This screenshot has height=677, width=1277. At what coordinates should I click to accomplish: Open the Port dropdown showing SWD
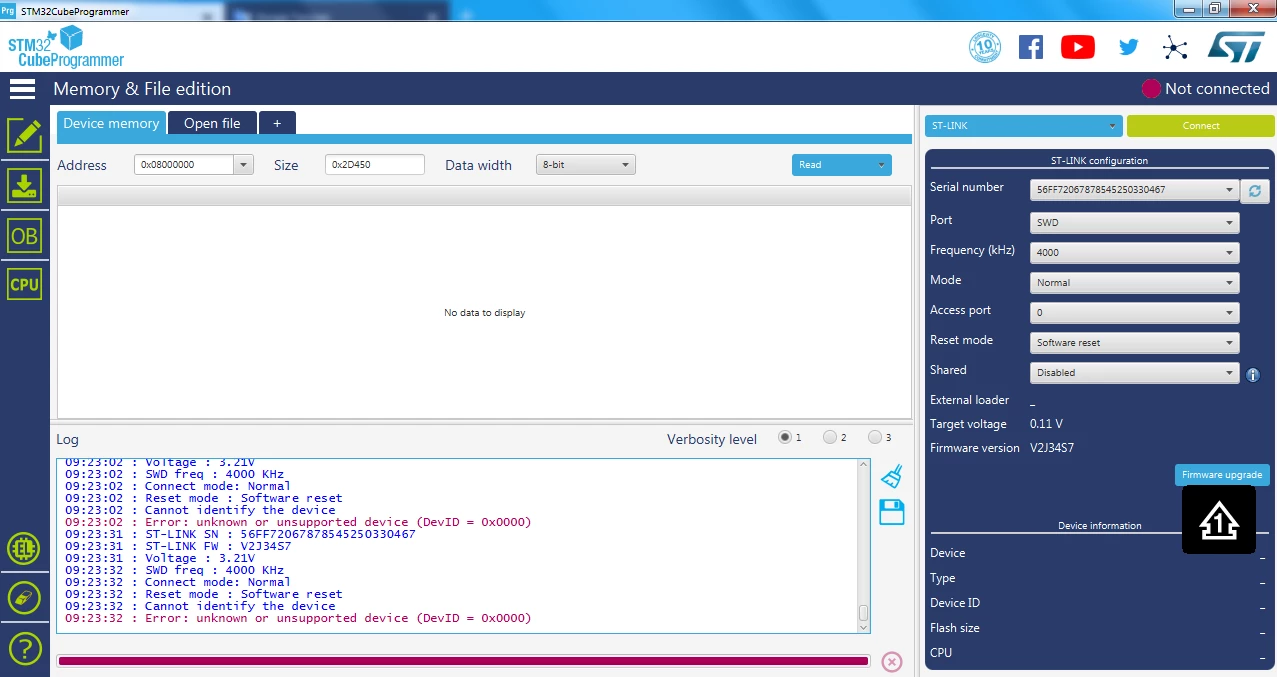(1134, 223)
